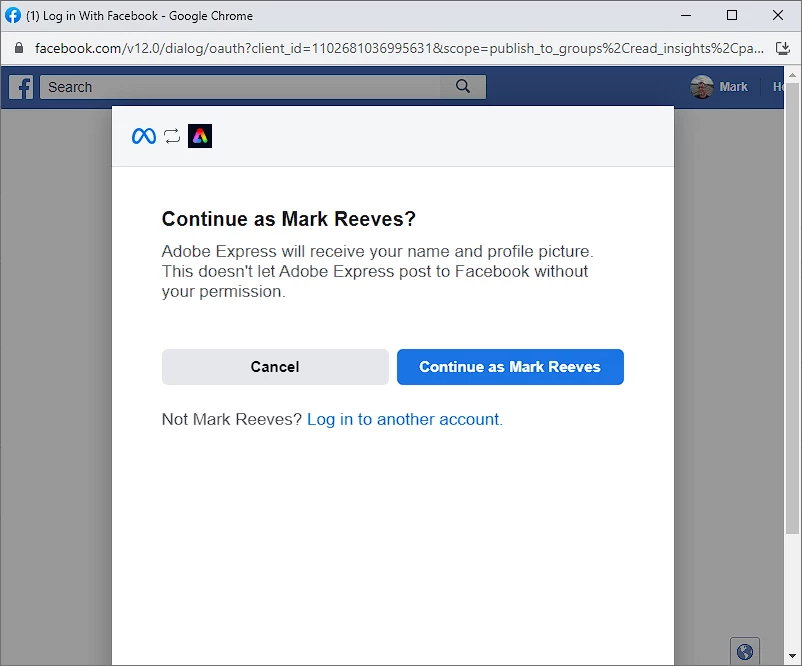This screenshot has width=802, height=666.
Task: Click the scrollbar down arrow
Action: point(792,656)
